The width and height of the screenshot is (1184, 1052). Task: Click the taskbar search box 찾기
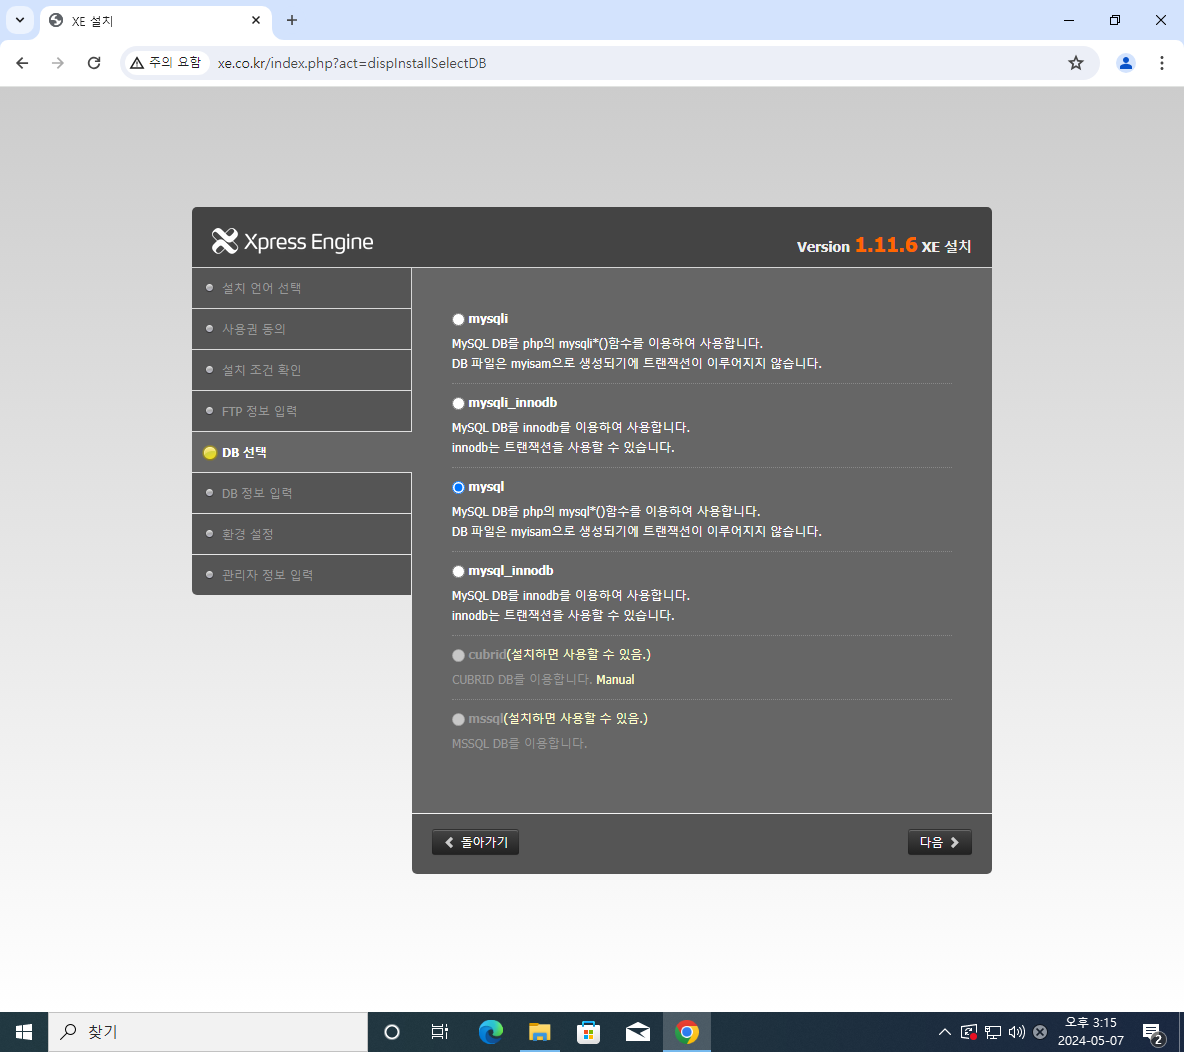208,1032
